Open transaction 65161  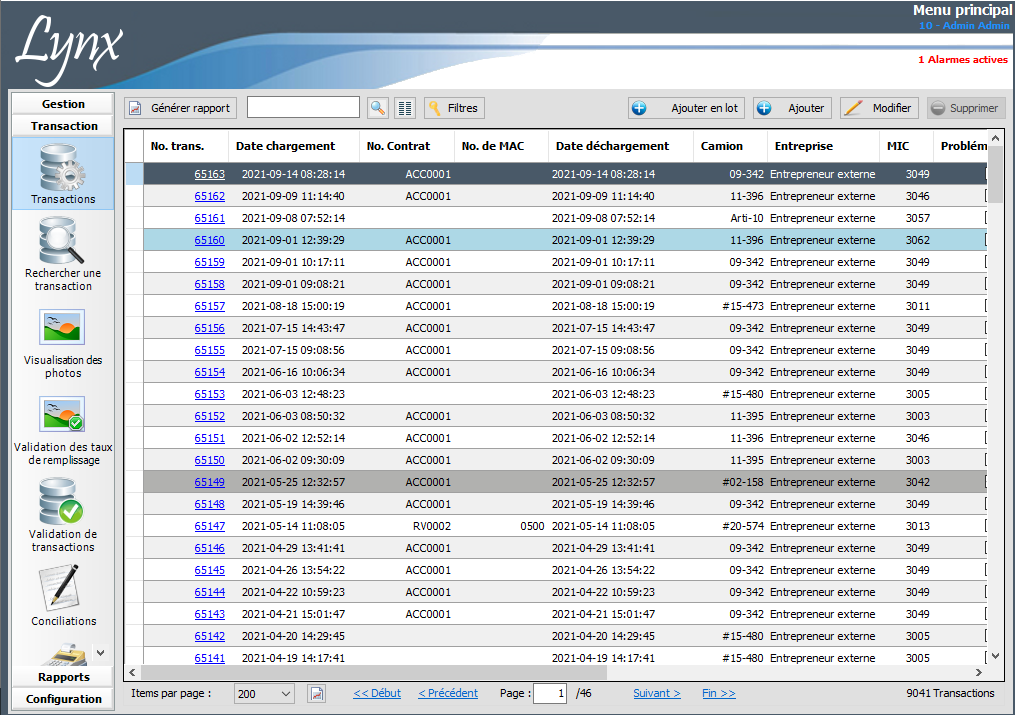click(x=210, y=218)
